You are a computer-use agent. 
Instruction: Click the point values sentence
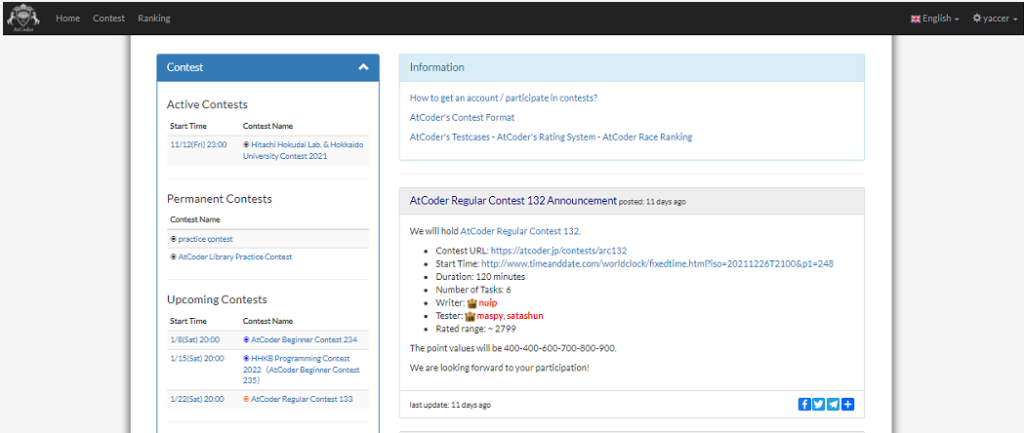tap(513, 348)
